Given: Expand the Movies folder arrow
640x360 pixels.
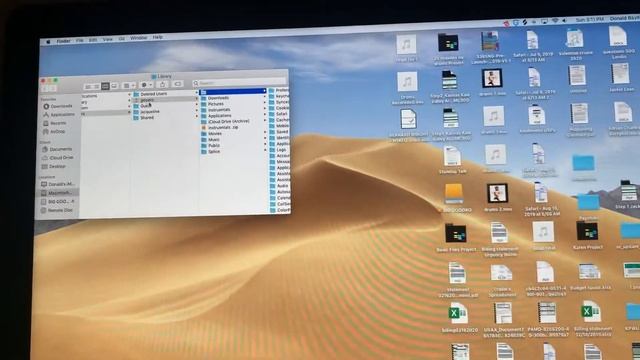Looking at the screenshot, I should (x=264, y=133).
